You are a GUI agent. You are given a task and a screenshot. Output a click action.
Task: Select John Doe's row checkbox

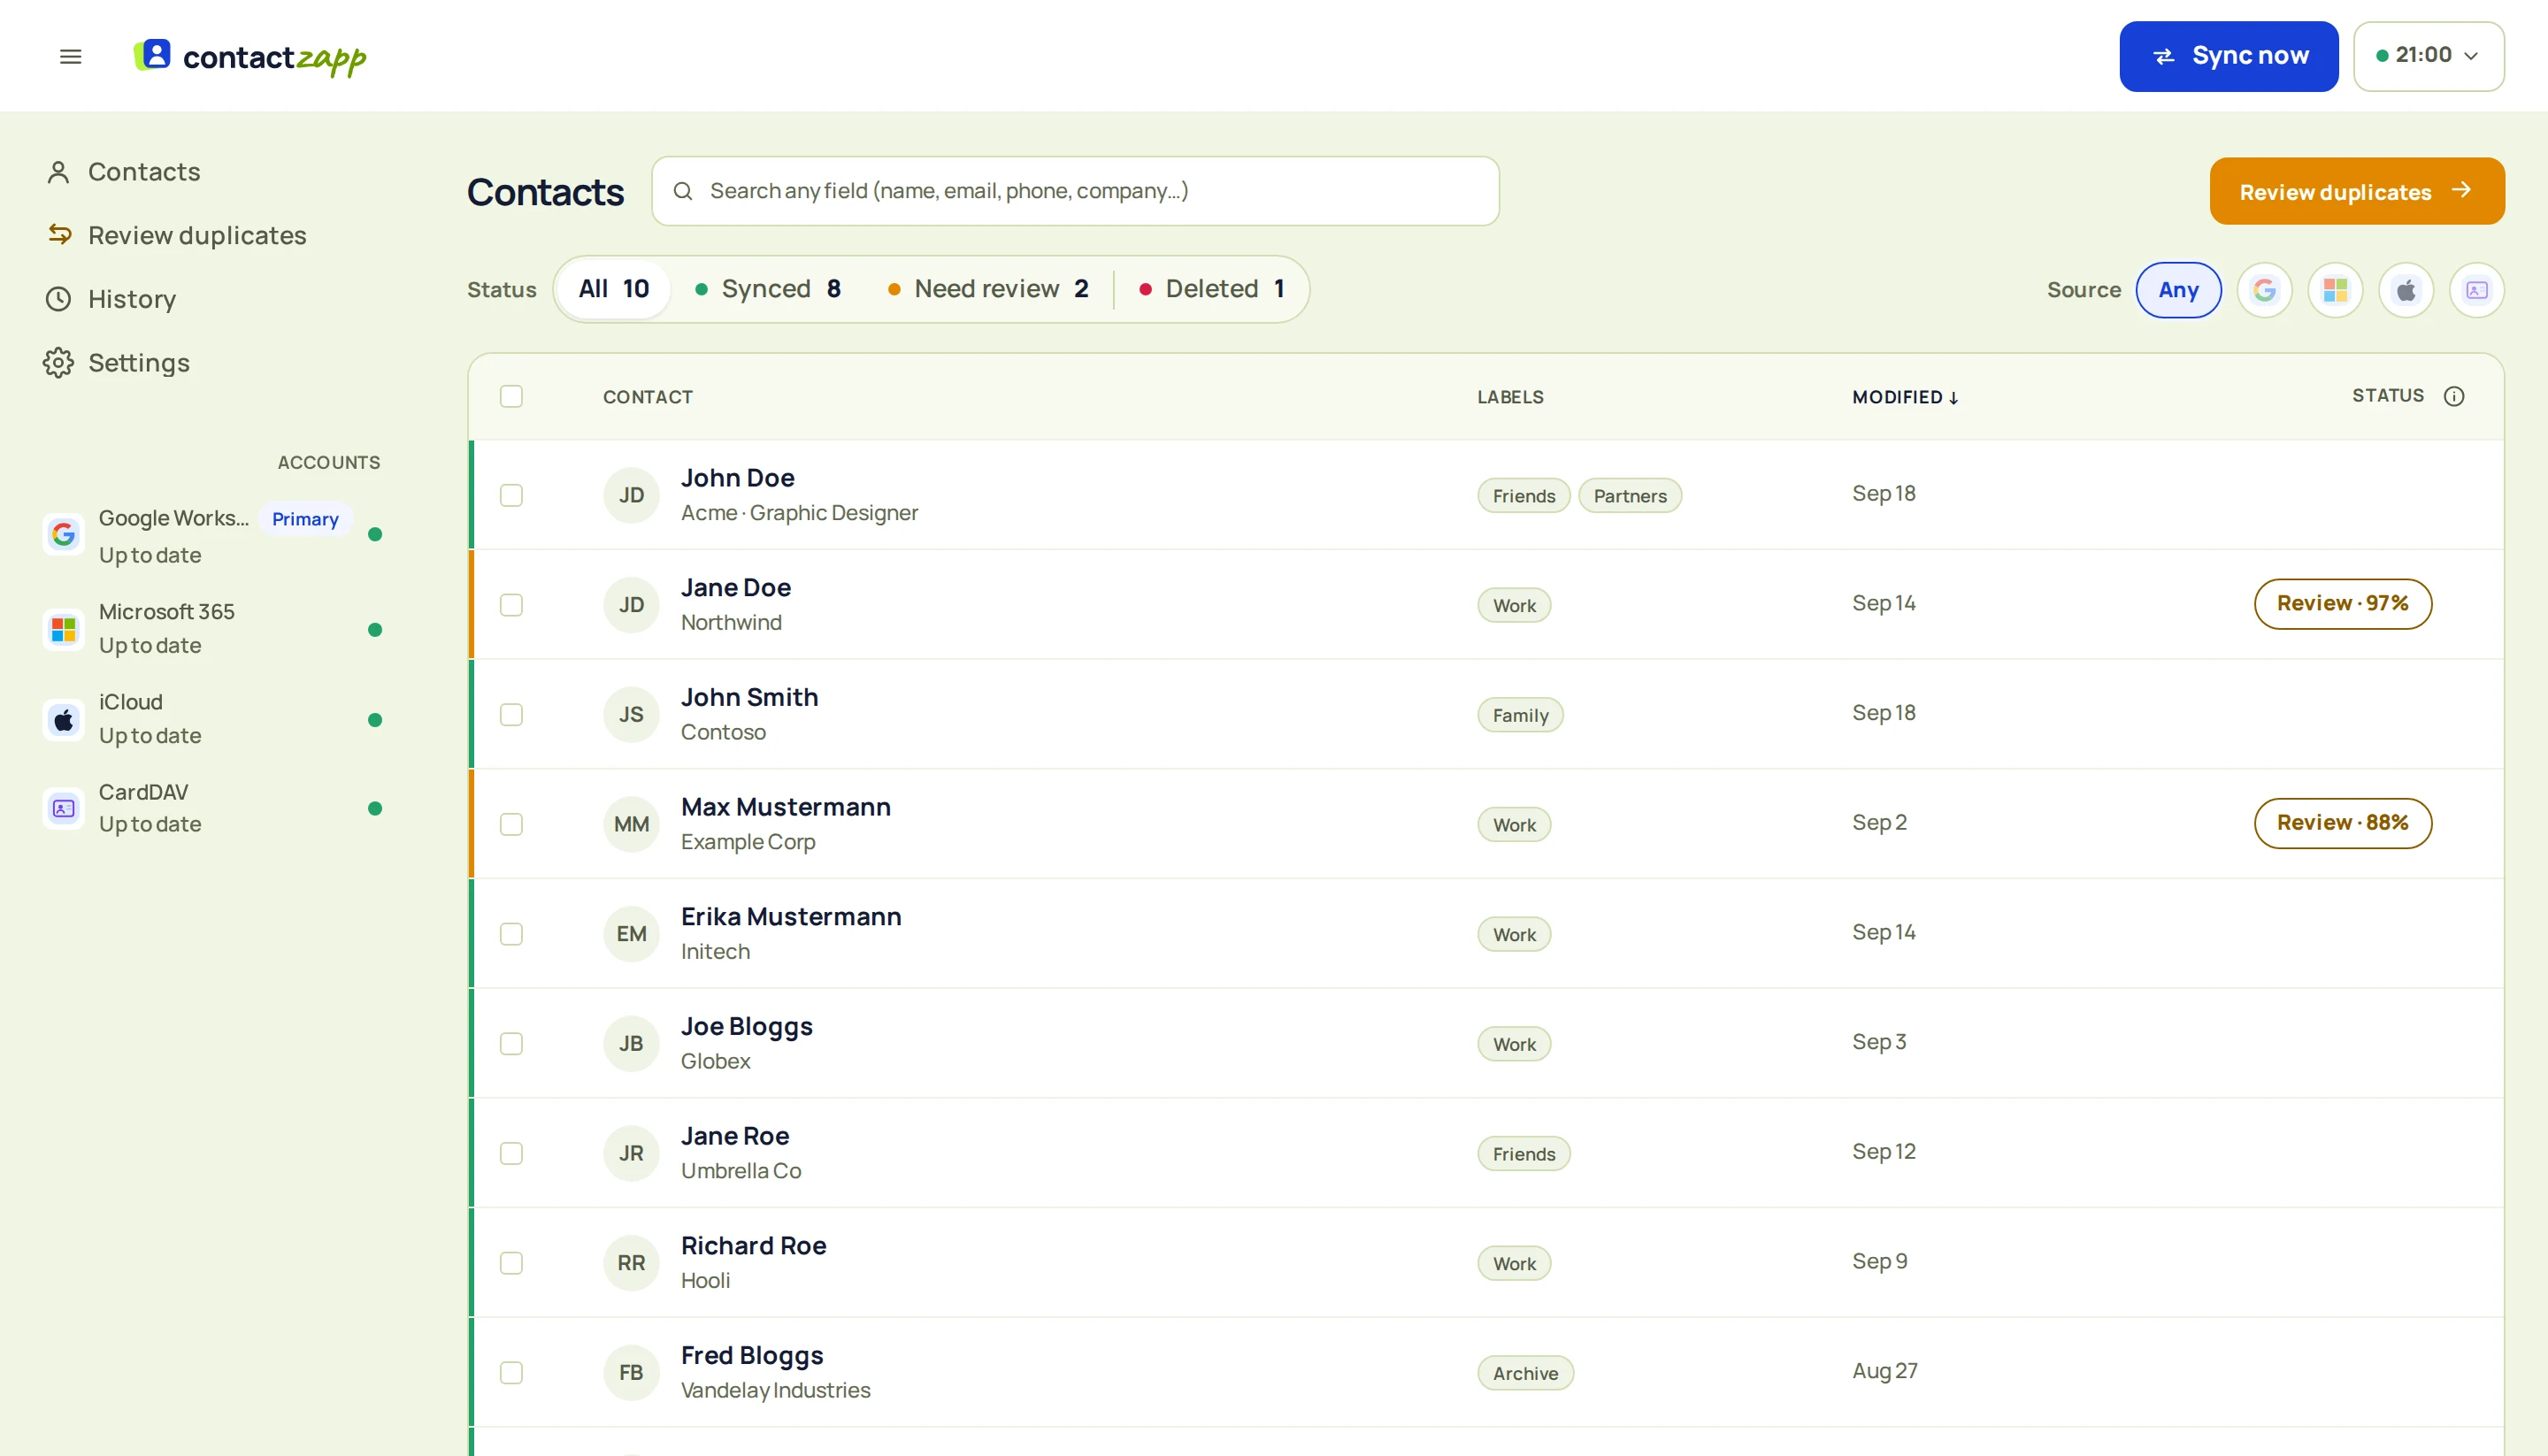511,495
